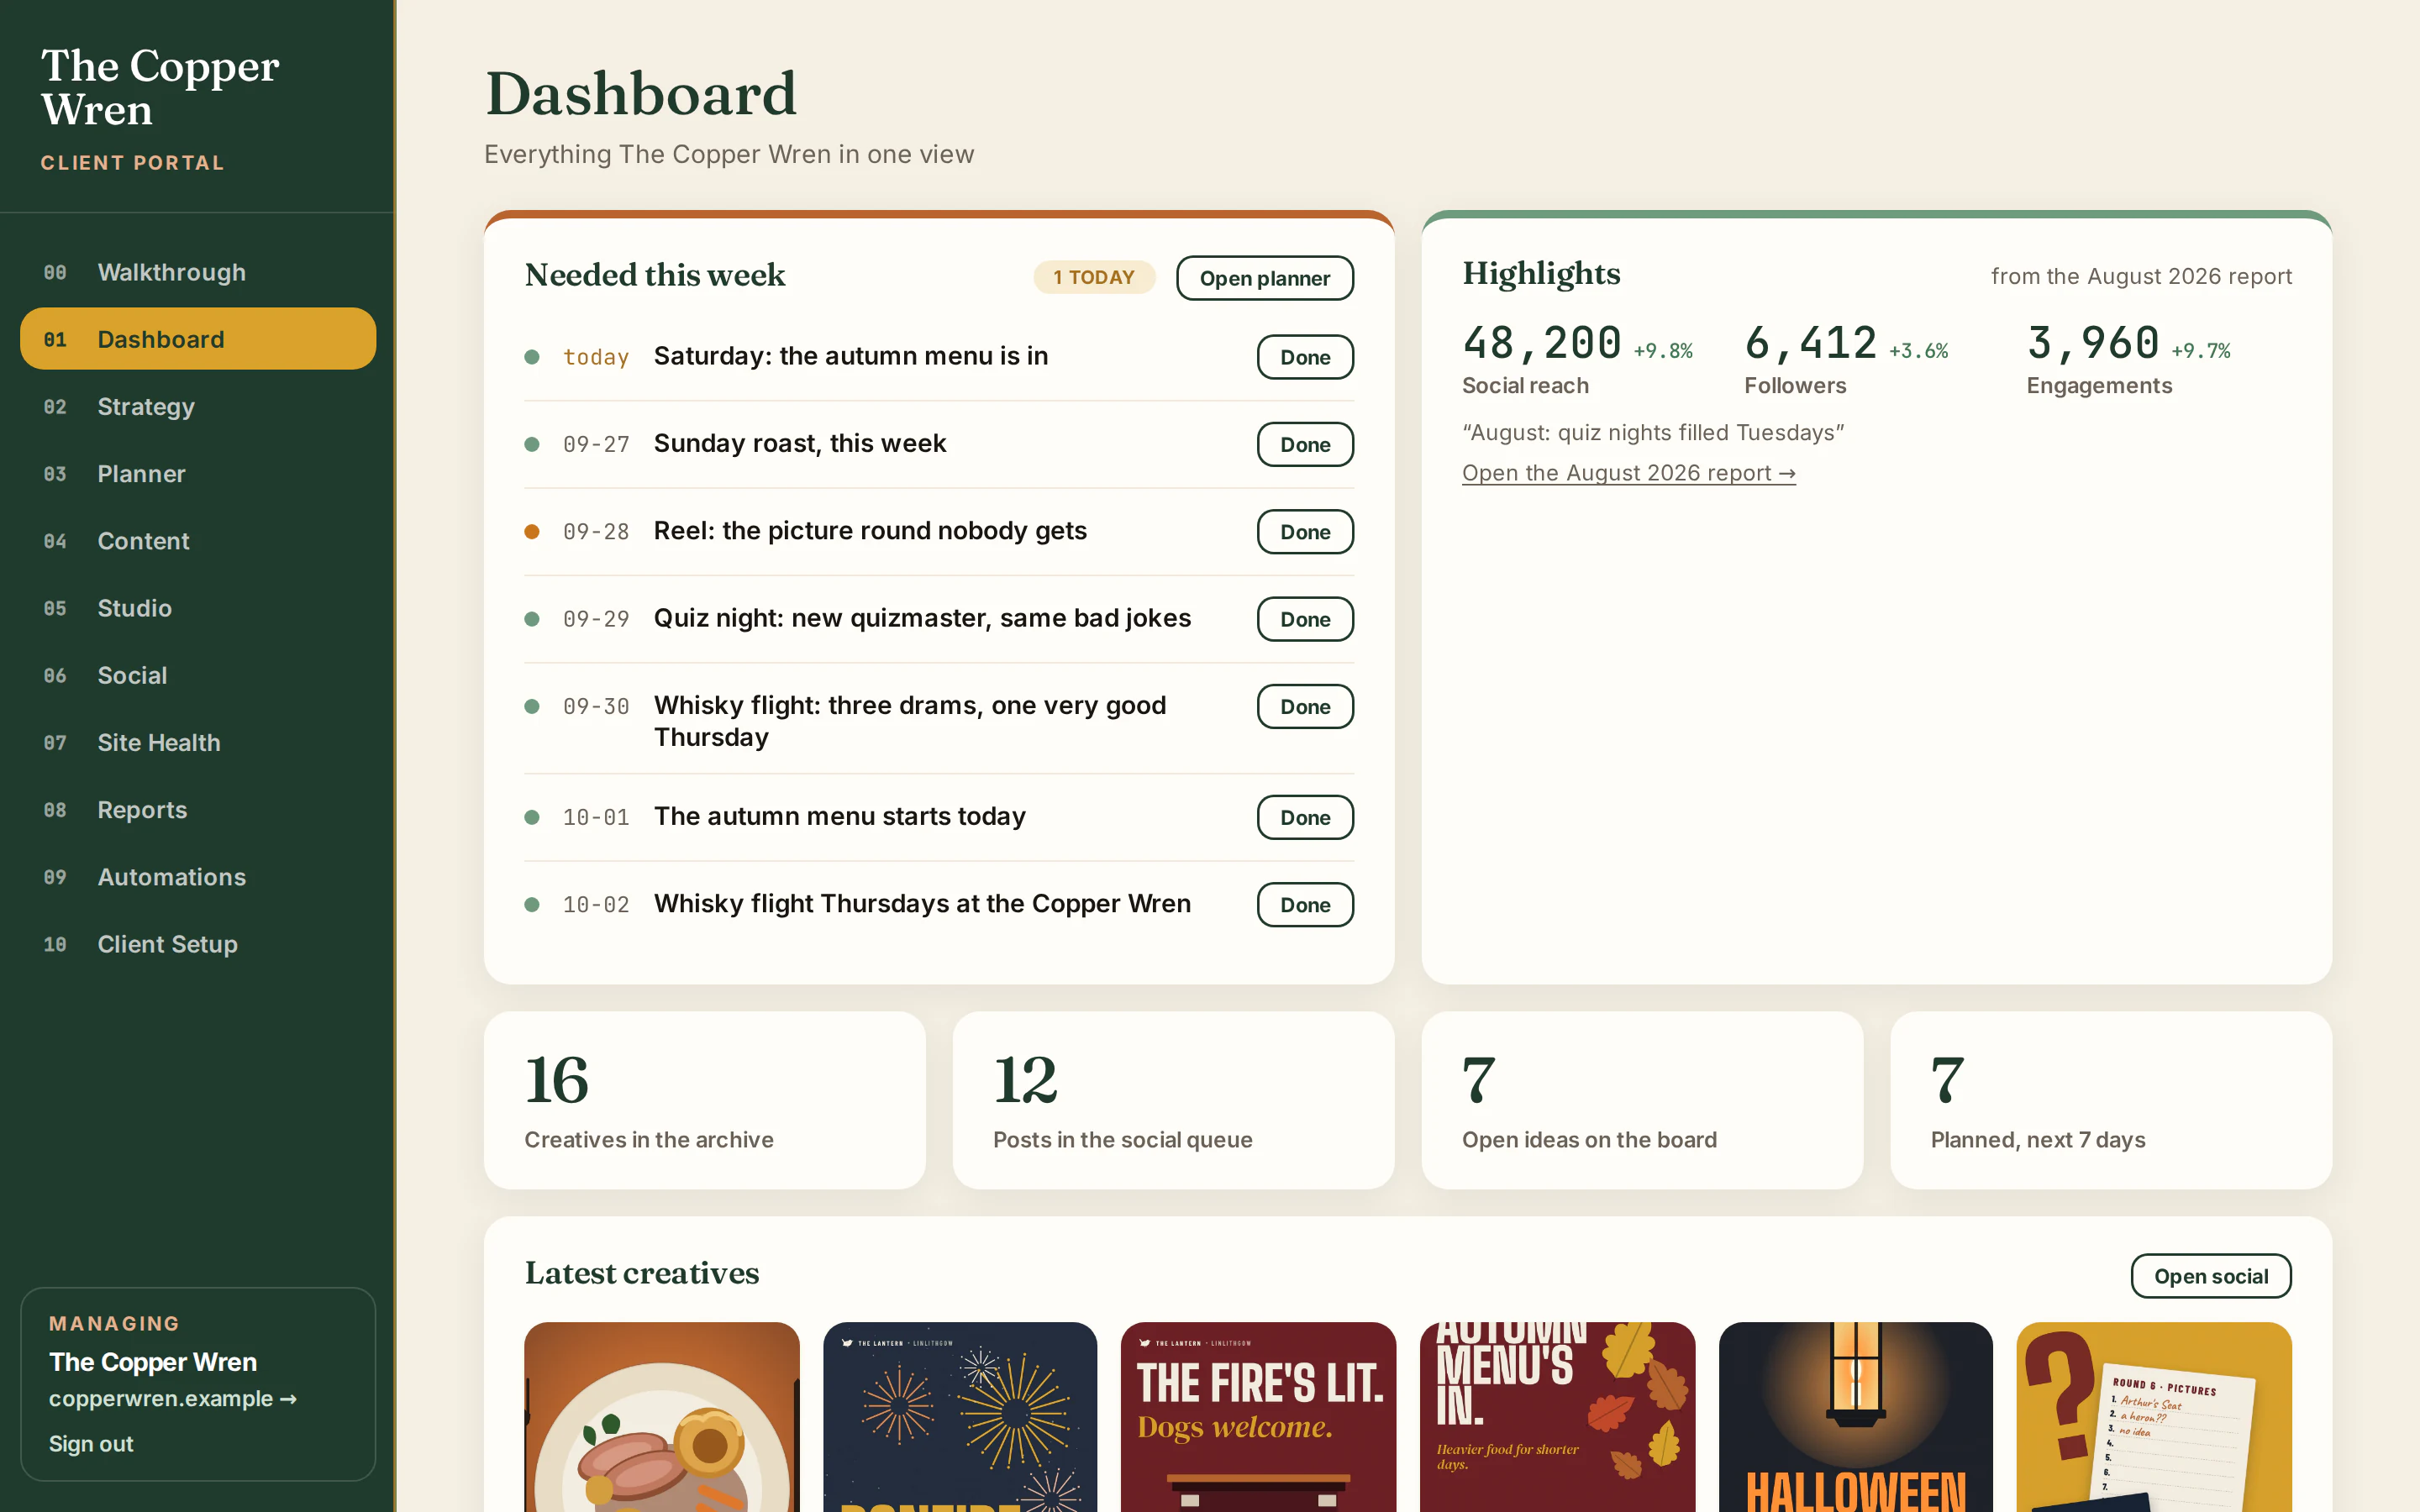Image resolution: width=2420 pixels, height=1512 pixels.
Task: Click the 'Reel: the picture round nobody gets' title
Action: point(870,530)
